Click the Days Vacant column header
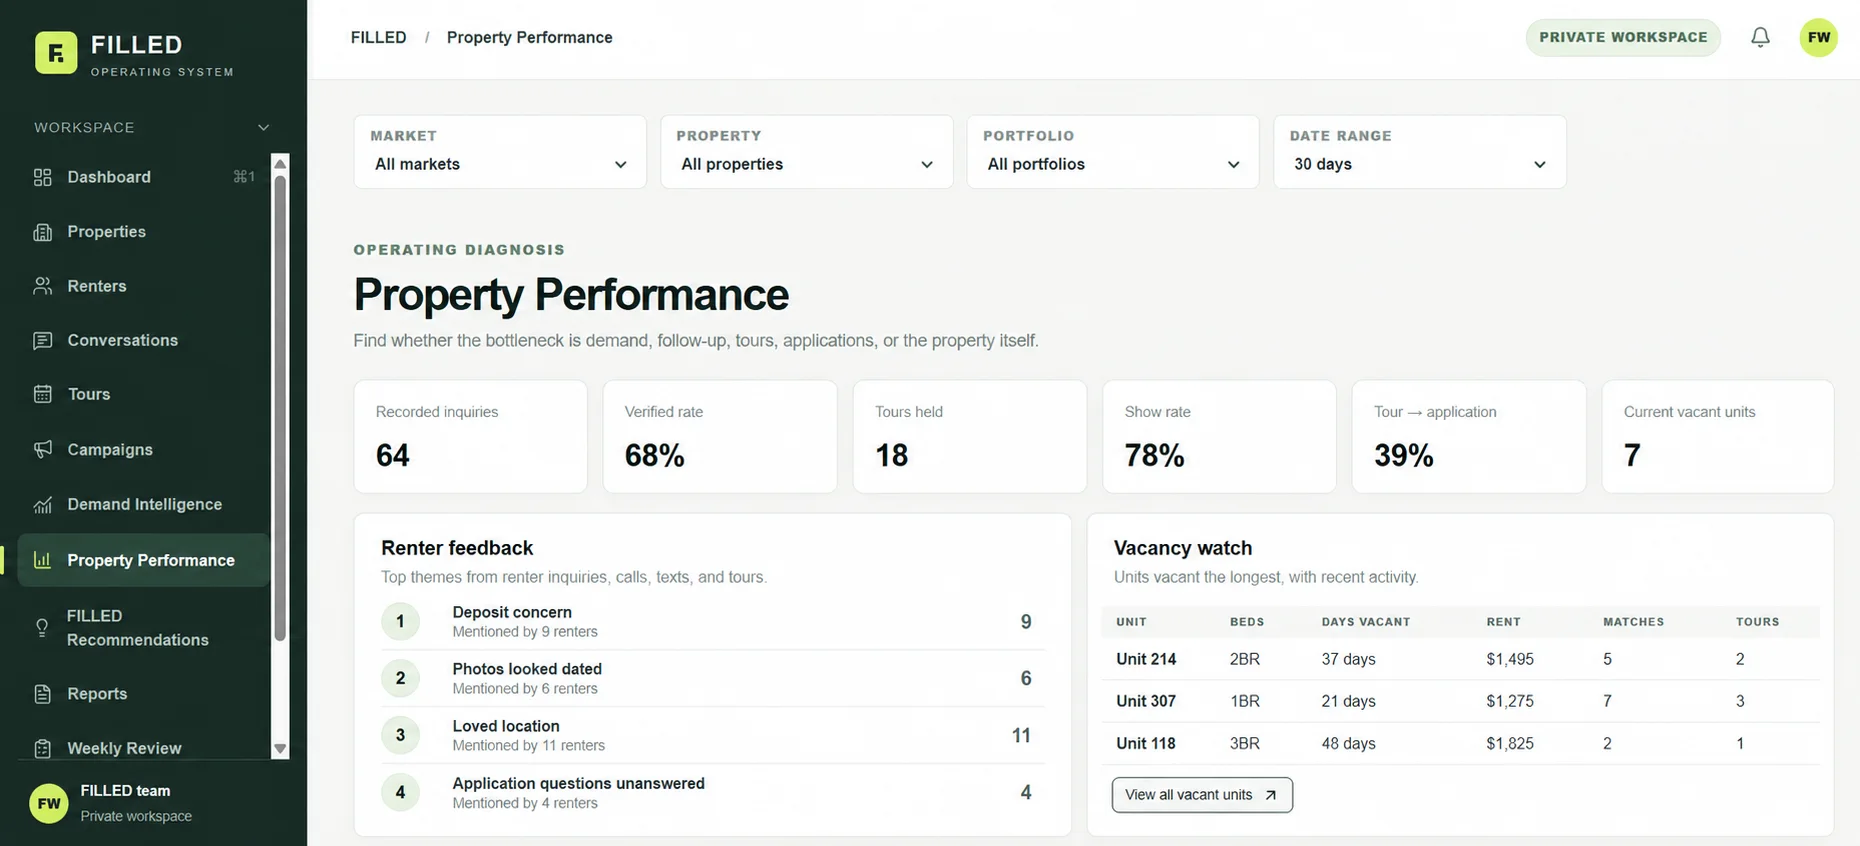The height and width of the screenshot is (846, 1860). (1366, 622)
